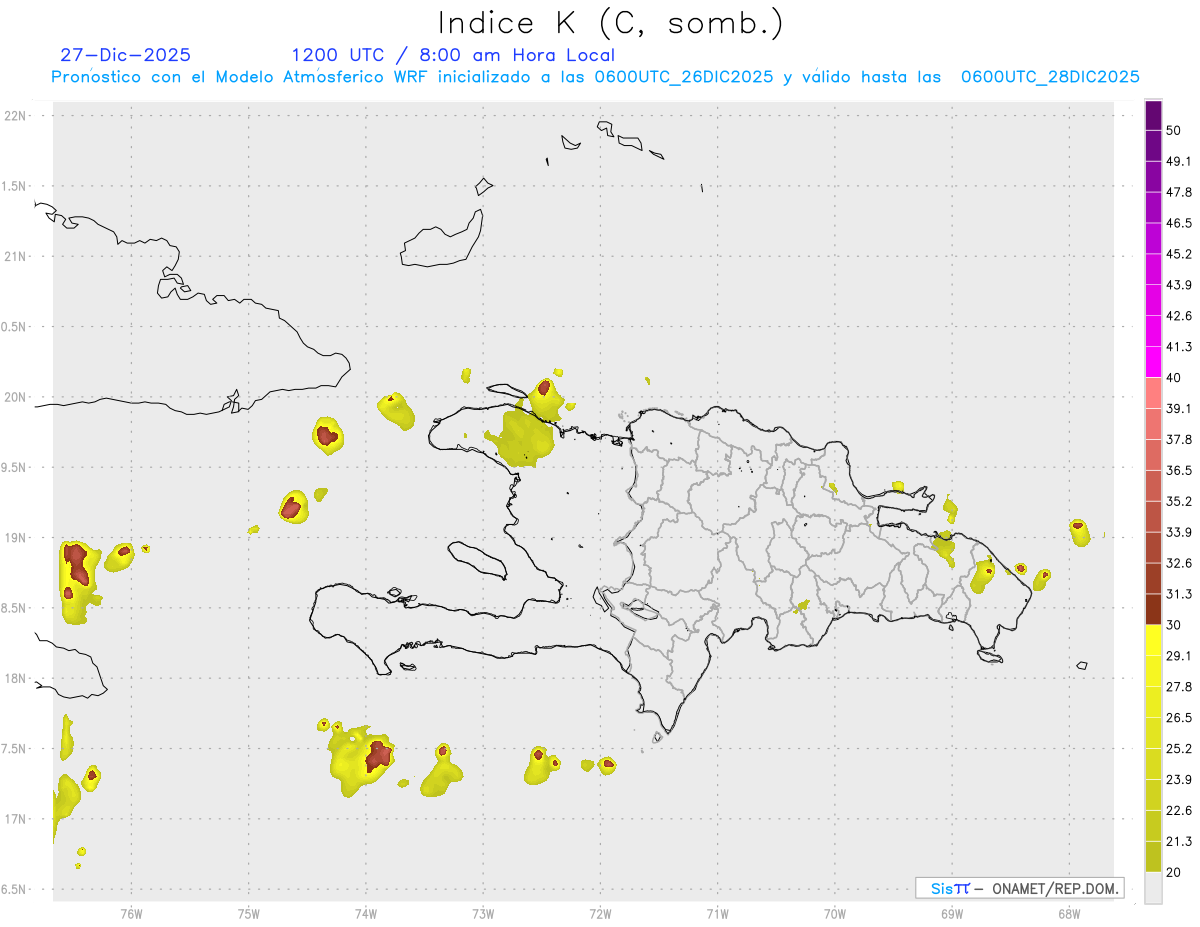This screenshot has width=1200, height=927.
Task: Pick the legend swatch between 47.8 and 46.5
Action: (x=1154, y=208)
